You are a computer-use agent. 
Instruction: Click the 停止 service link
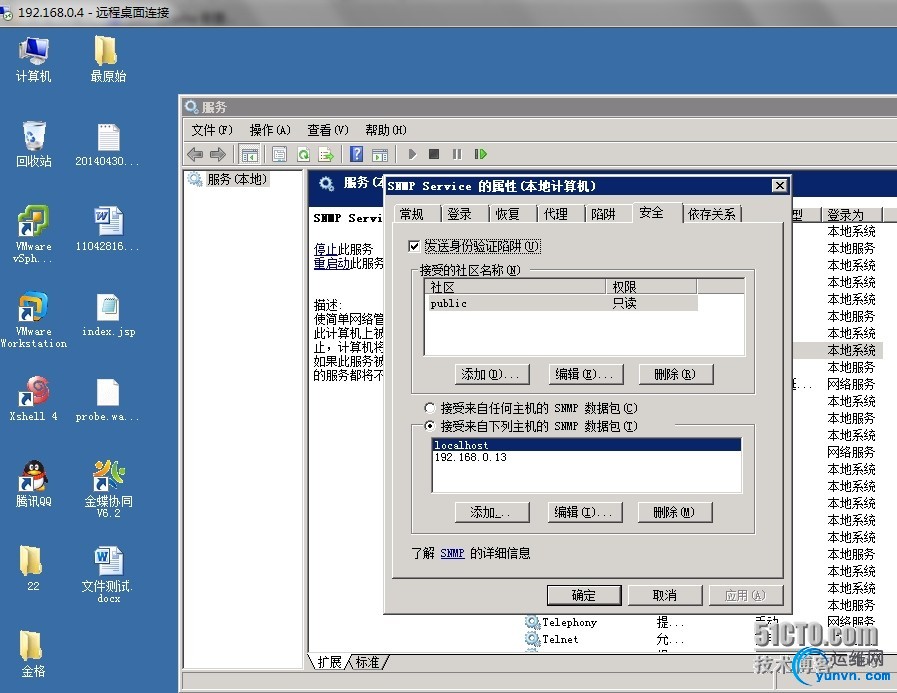(326, 250)
